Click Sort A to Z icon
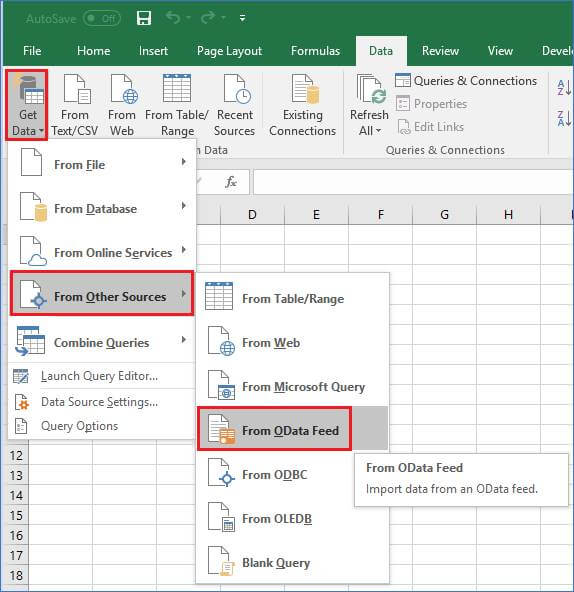Viewport: 574px width, 592px height. point(564,87)
